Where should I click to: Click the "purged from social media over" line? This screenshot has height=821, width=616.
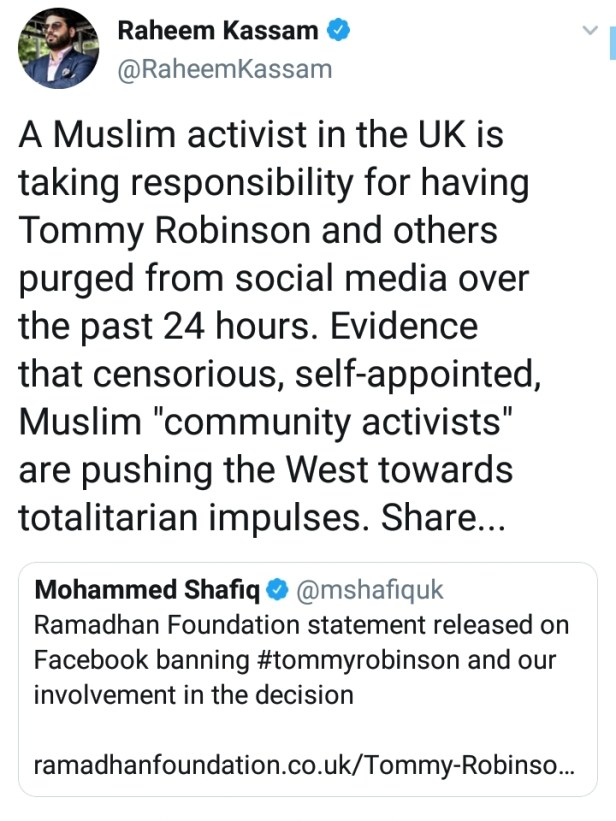pos(258,279)
